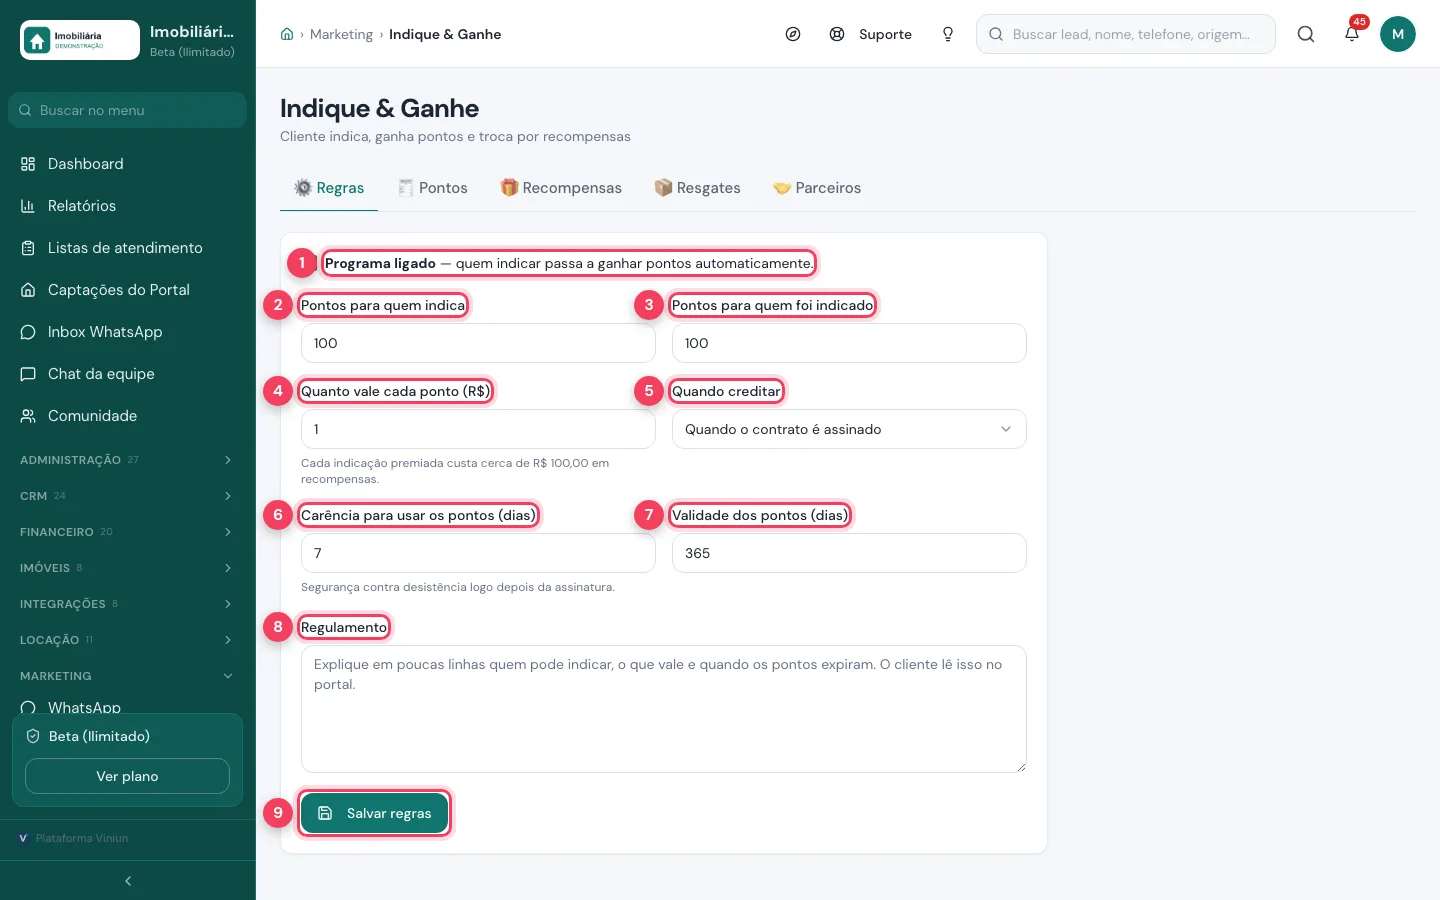The width and height of the screenshot is (1440, 900).
Task: Expand the LOCAÇÃO menu section
Action: point(127,640)
